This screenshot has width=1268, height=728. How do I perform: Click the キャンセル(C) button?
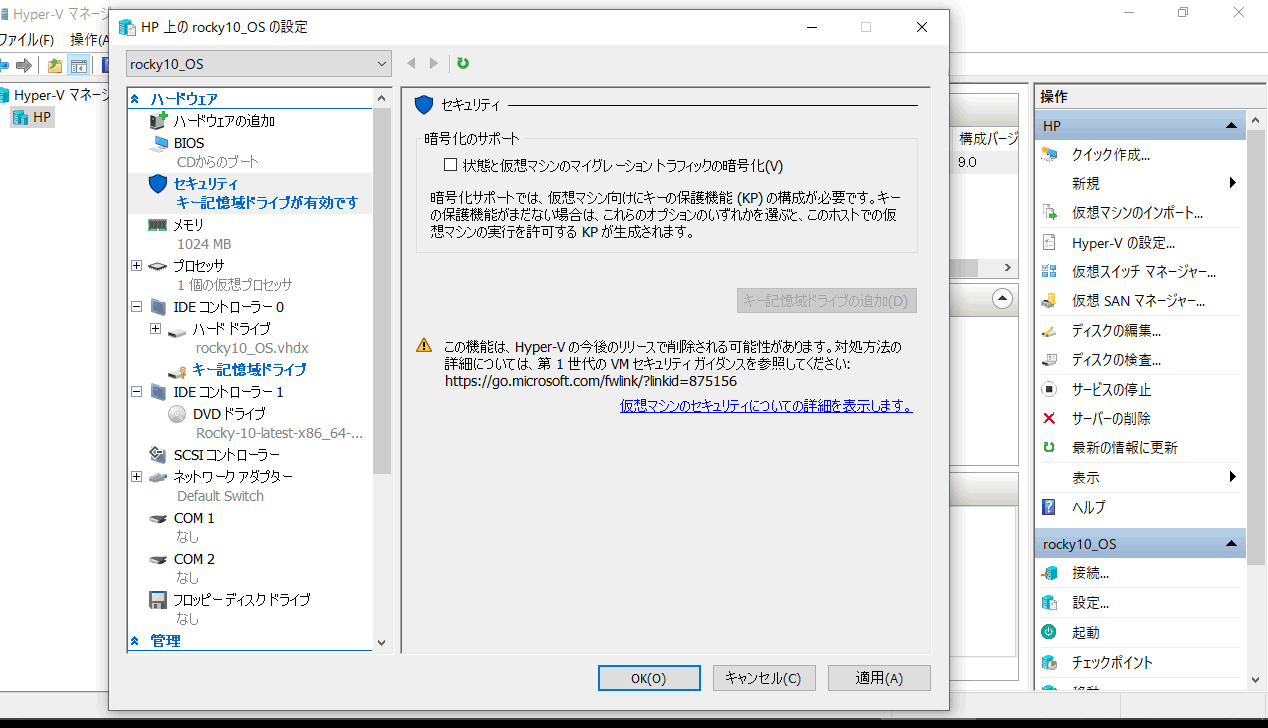[764, 678]
